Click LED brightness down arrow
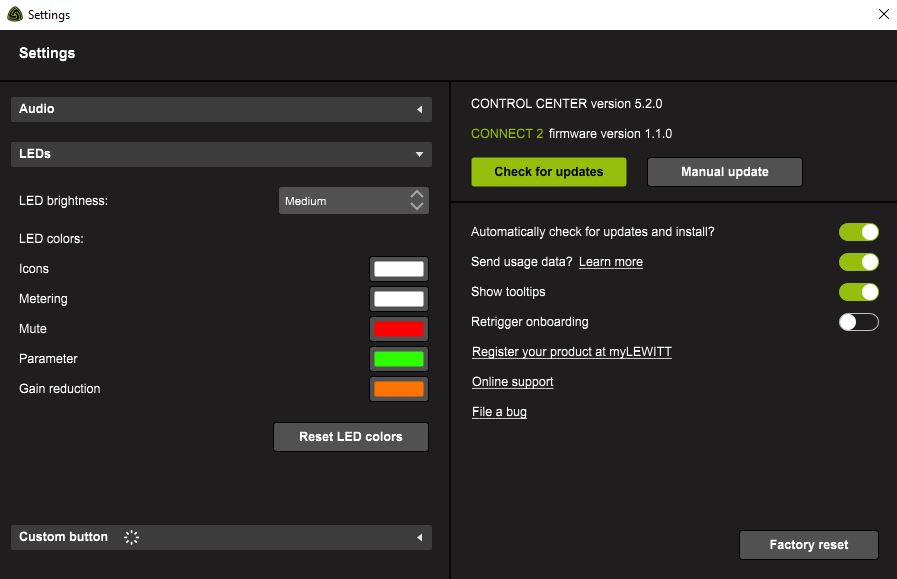This screenshot has width=897, height=579. pyautogui.click(x=417, y=206)
